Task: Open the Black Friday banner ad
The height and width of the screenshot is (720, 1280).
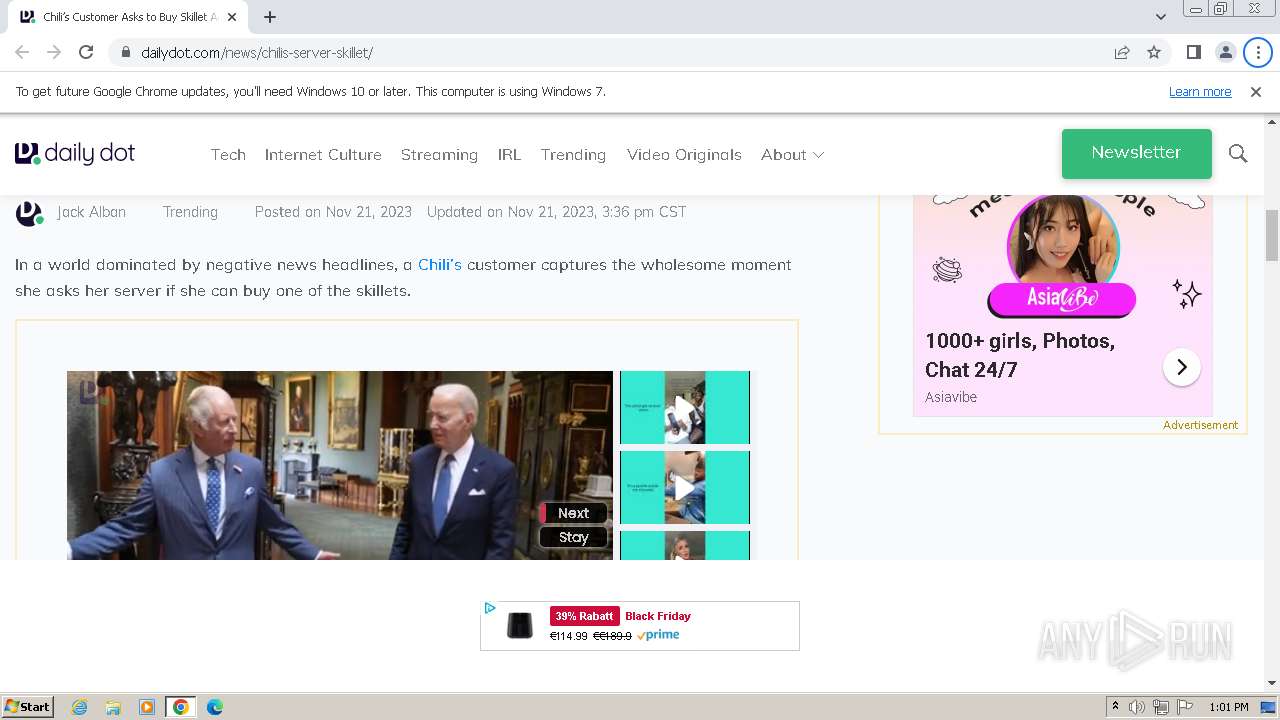Action: (640, 626)
